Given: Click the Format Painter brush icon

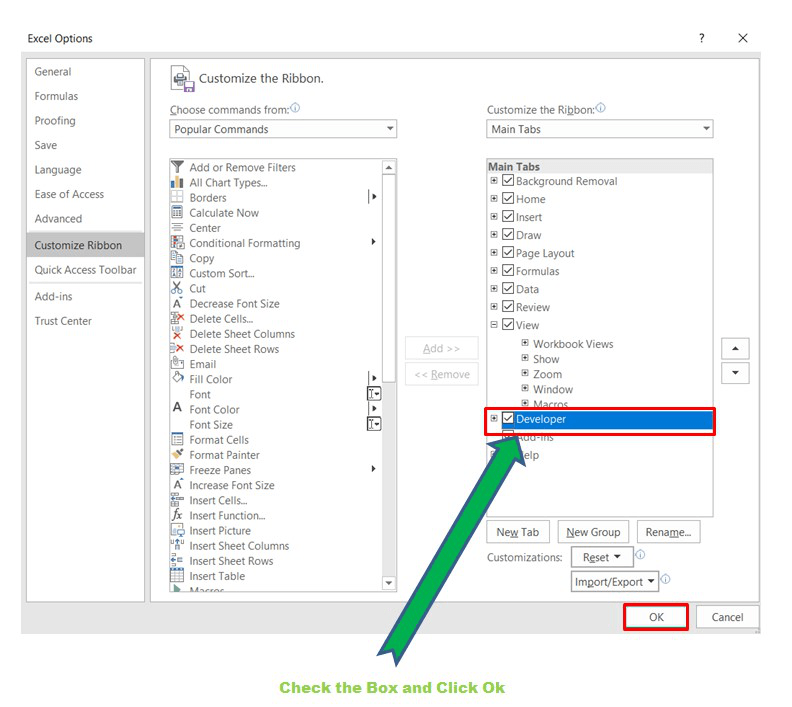Looking at the screenshot, I should 177,454.
